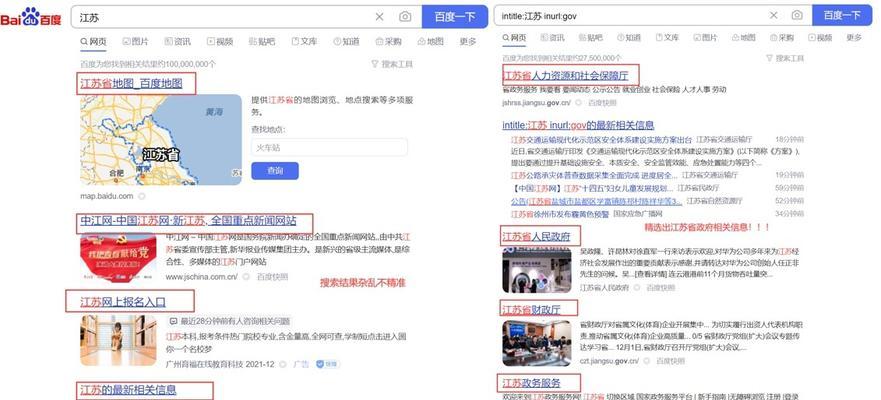Click the 保障 shield badge beside 广告
881x400 pixels.
pos(328,364)
